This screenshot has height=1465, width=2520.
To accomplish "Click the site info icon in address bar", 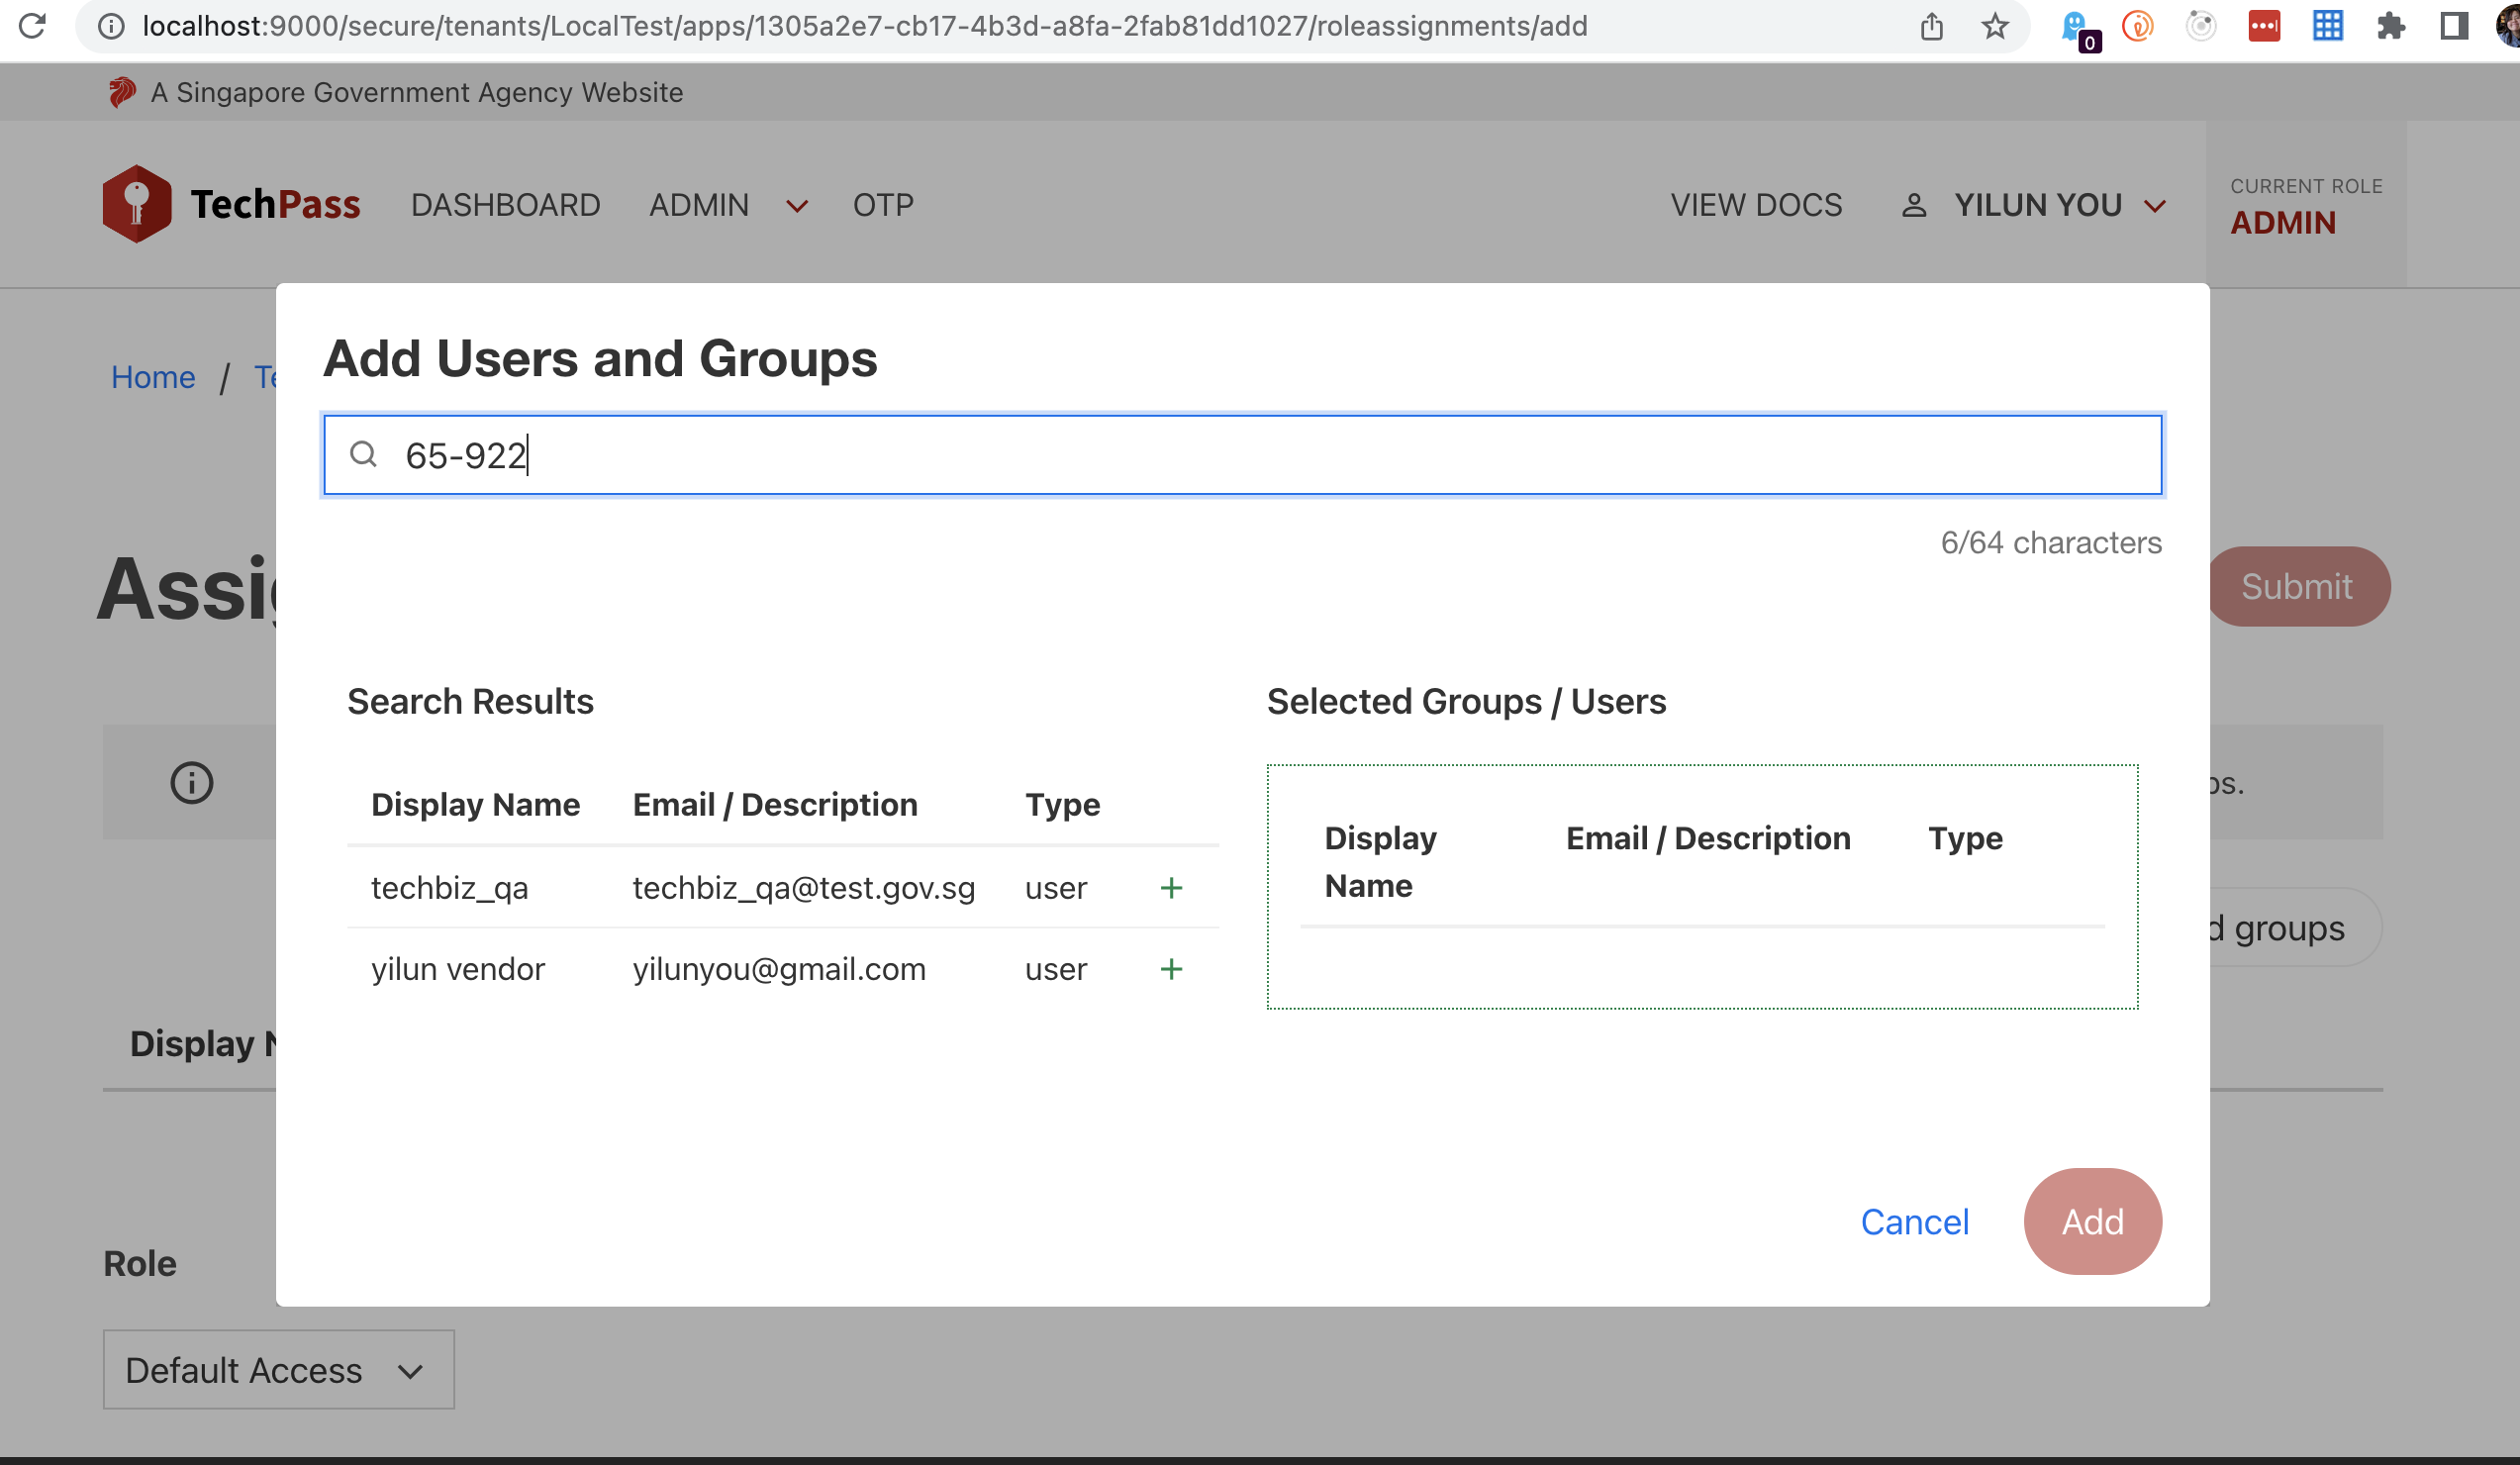I will (x=111, y=26).
